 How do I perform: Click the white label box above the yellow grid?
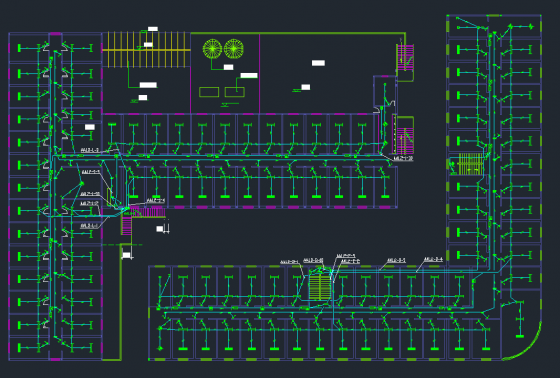point(153,29)
